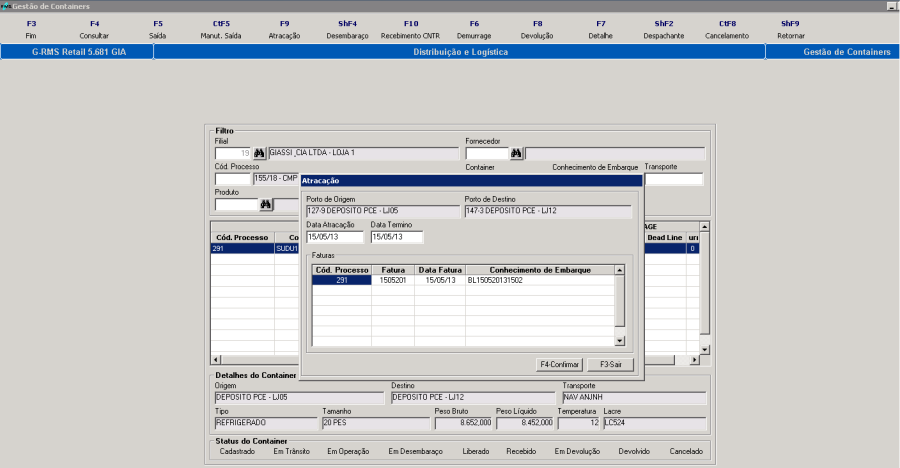The height and width of the screenshot is (468, 900).
Task: Click ShF2 Despachante toolbar item
Action: point(664,29)
